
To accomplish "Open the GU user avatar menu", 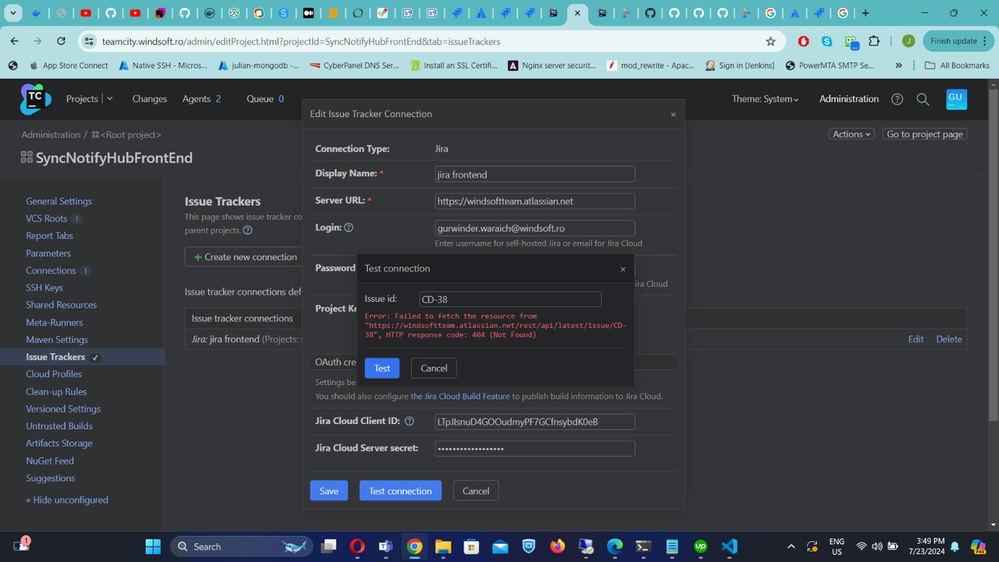I will pos(956,99).
